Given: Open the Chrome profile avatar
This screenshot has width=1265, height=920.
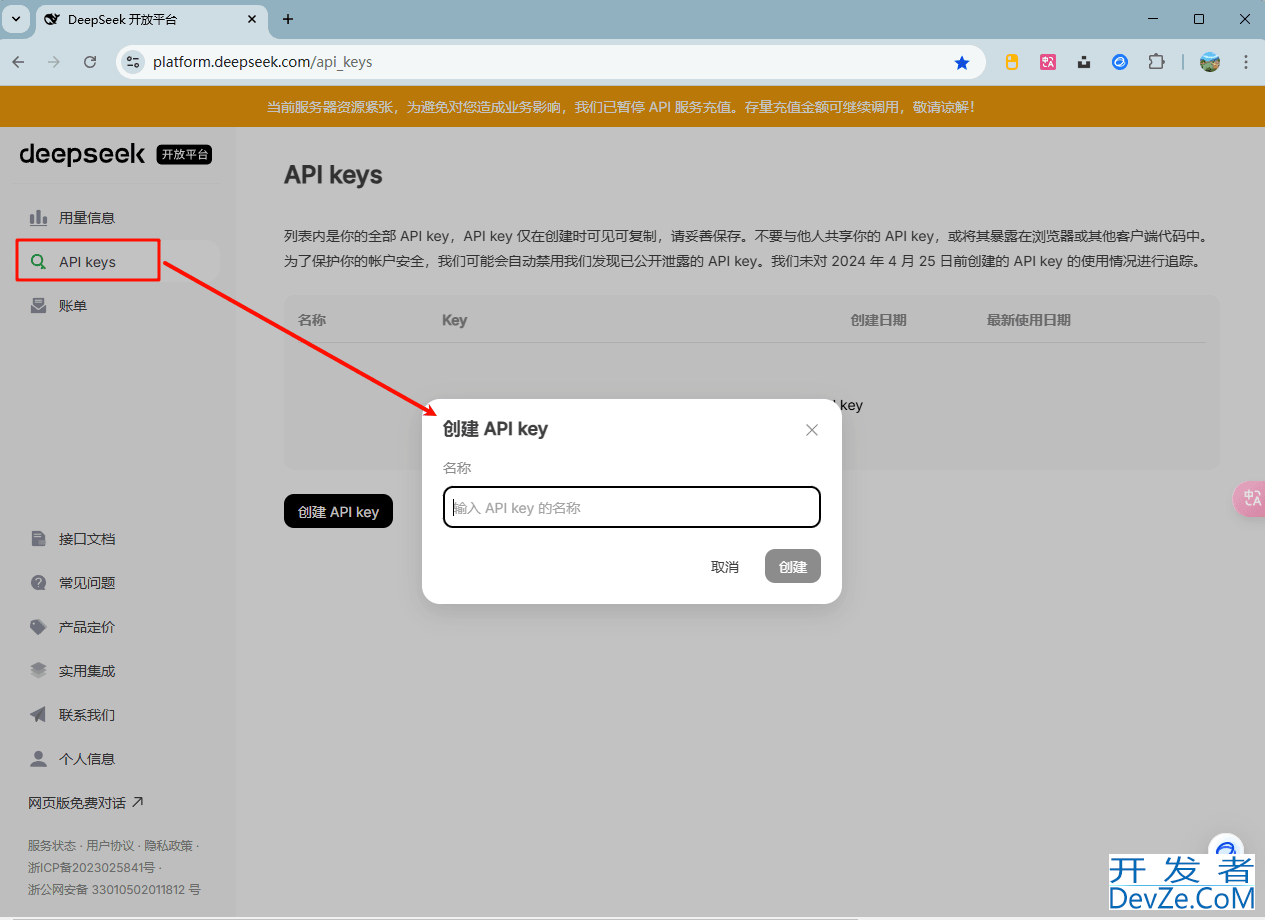Looking at the screenshot, I should point(1210,62).
